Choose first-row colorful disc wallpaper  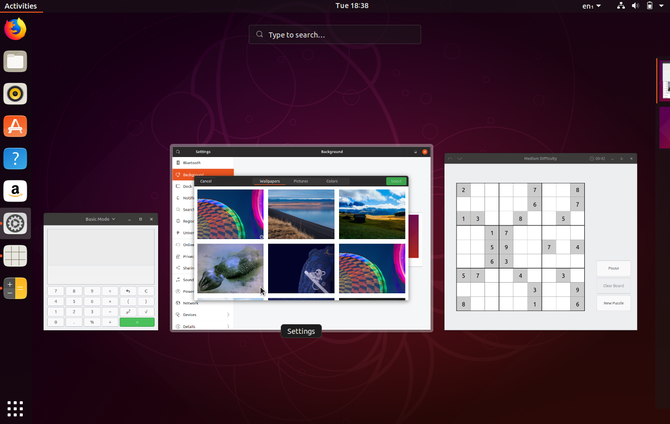pos(230,214)
